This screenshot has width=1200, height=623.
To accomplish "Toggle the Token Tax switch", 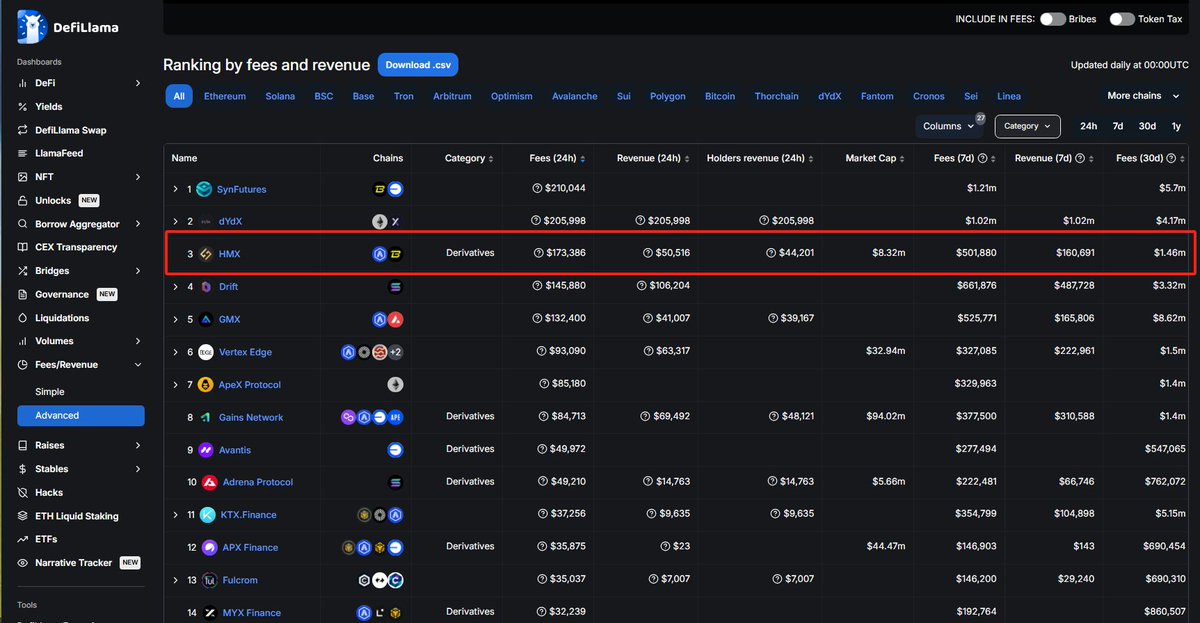I will (x=1122, y=19).
